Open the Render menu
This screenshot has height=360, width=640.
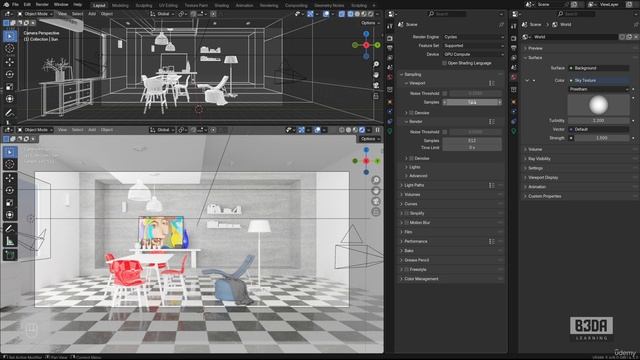[x=42, y=4]
